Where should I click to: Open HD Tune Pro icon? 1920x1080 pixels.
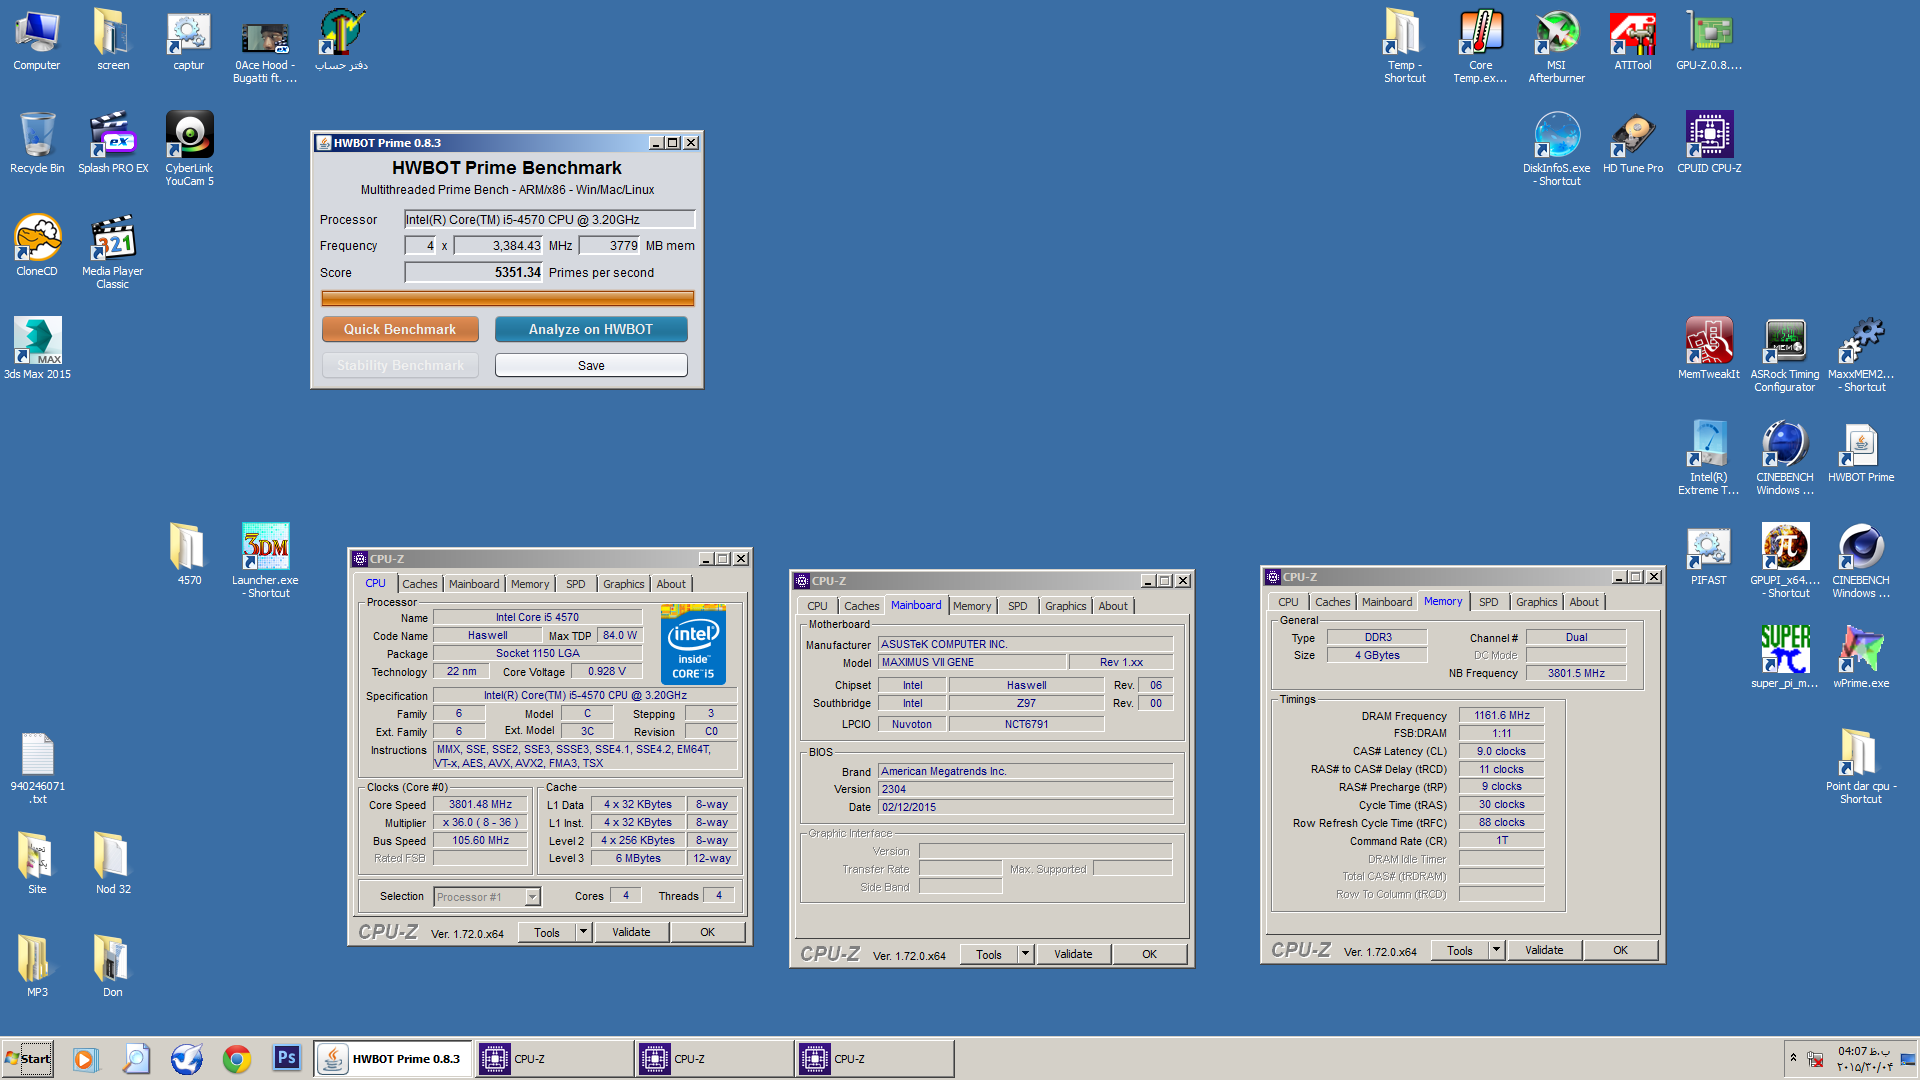pyautogui.click(x=1633, y=143)
